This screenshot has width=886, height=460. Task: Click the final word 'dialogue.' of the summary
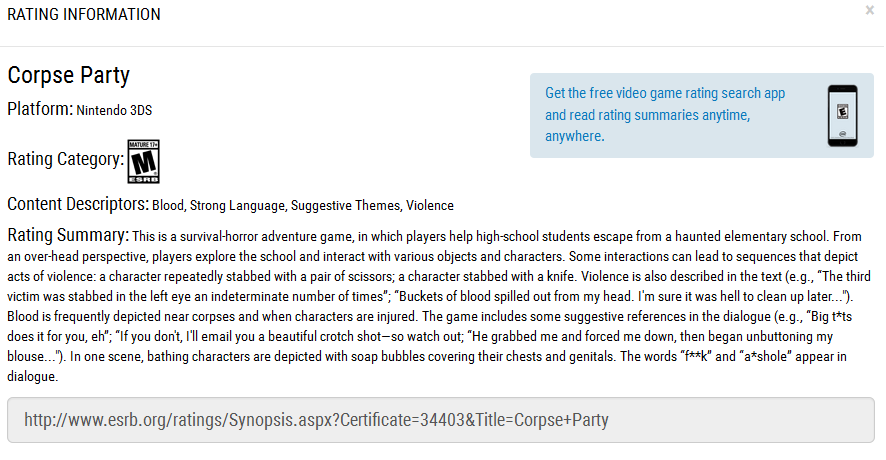point(33,377)
